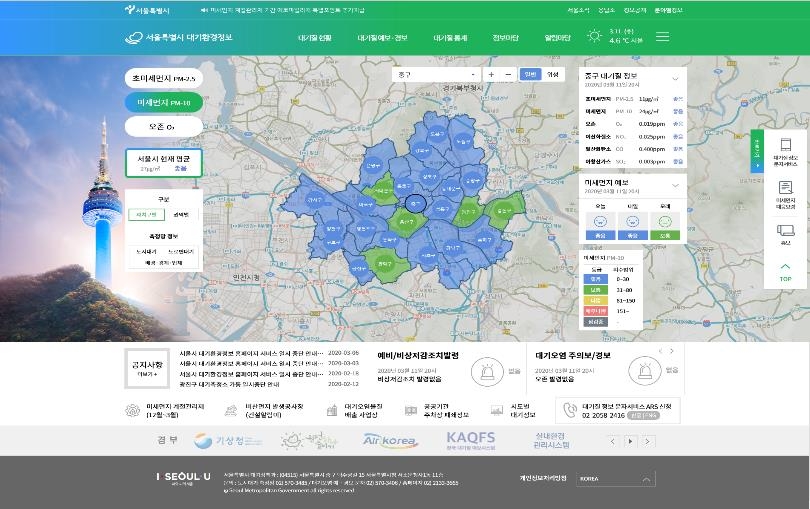Screen dimensions: 810x509
Task: Open the 정보마당 navigation menu
Action: tap(506, 38)
